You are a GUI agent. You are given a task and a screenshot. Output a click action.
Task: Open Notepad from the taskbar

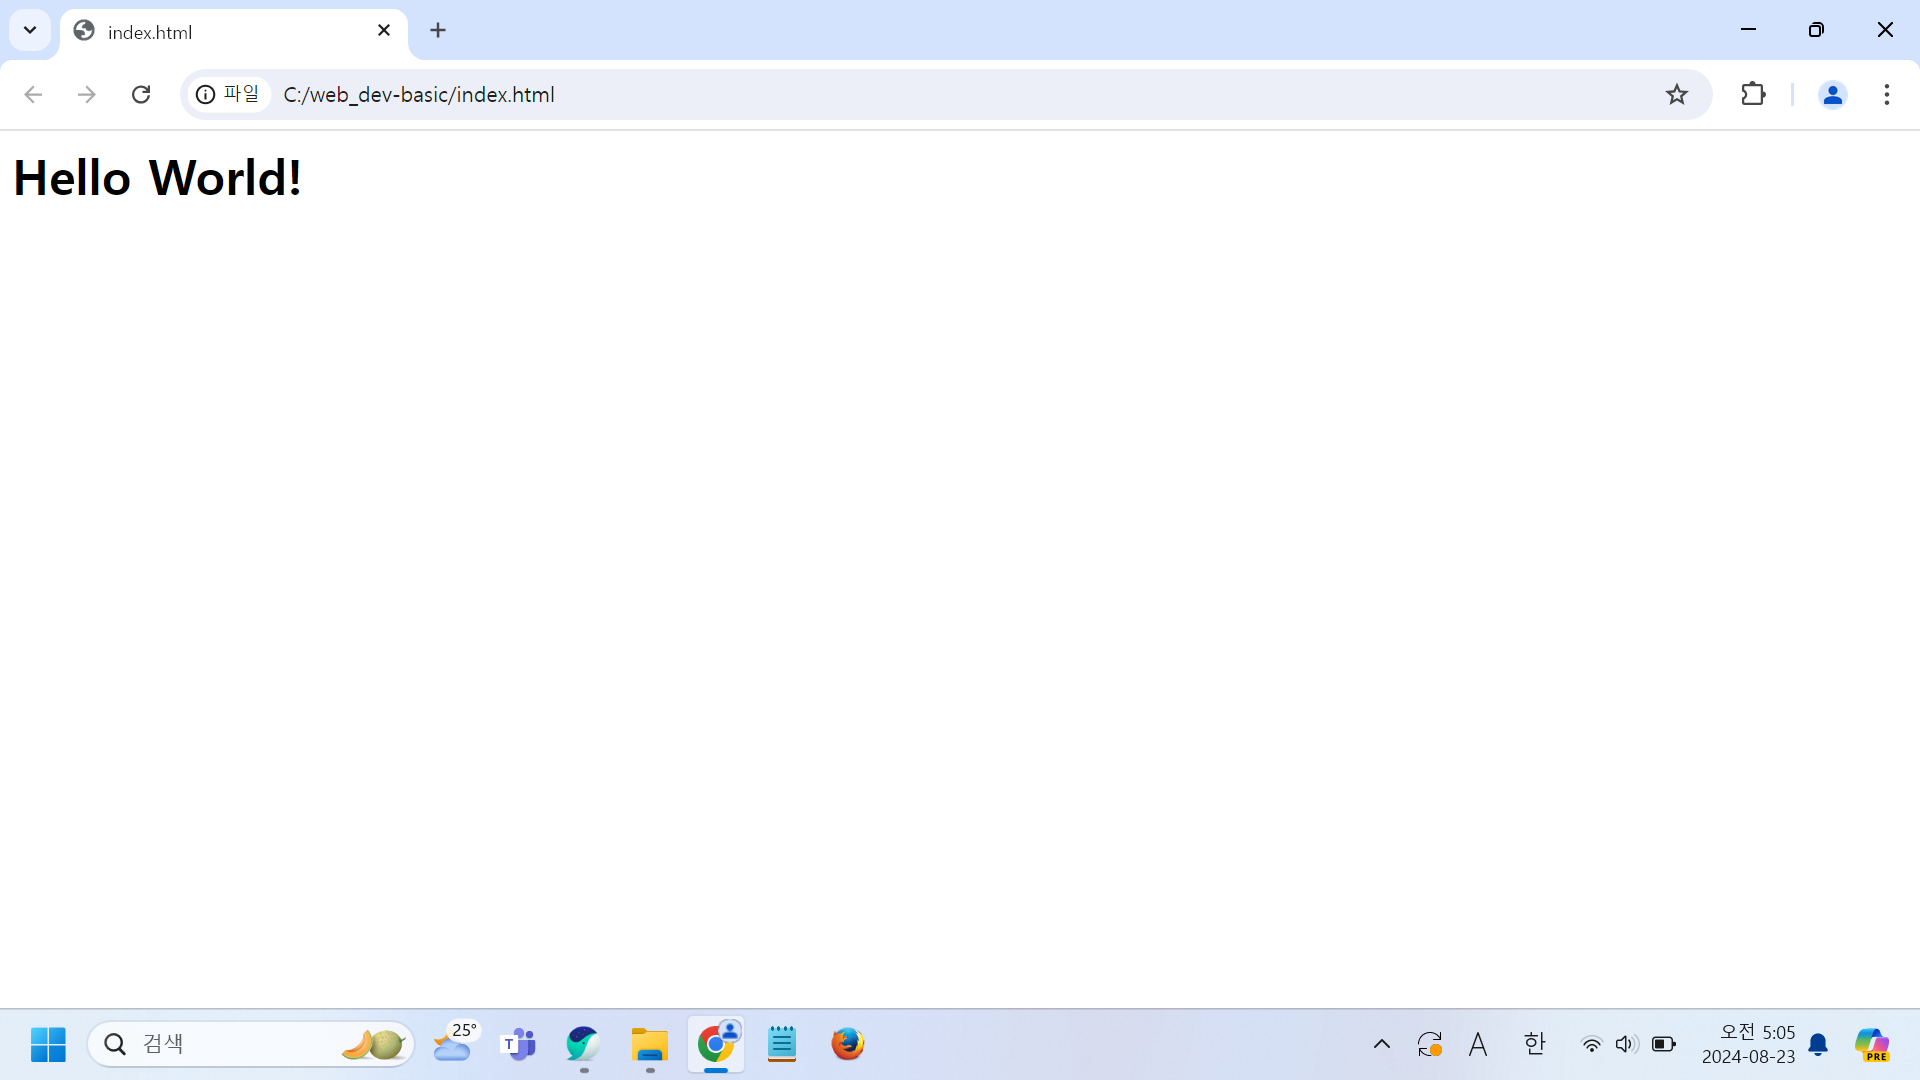tap(782, 1045)
